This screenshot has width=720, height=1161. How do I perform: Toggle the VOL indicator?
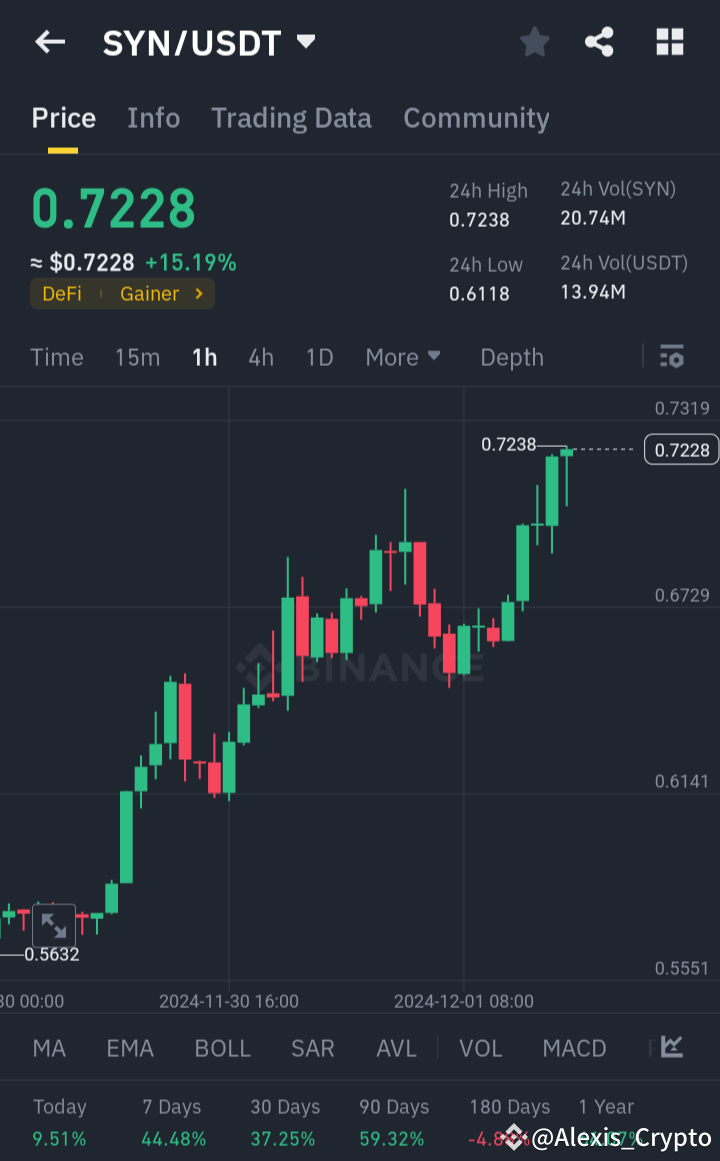click(481, 1048)
